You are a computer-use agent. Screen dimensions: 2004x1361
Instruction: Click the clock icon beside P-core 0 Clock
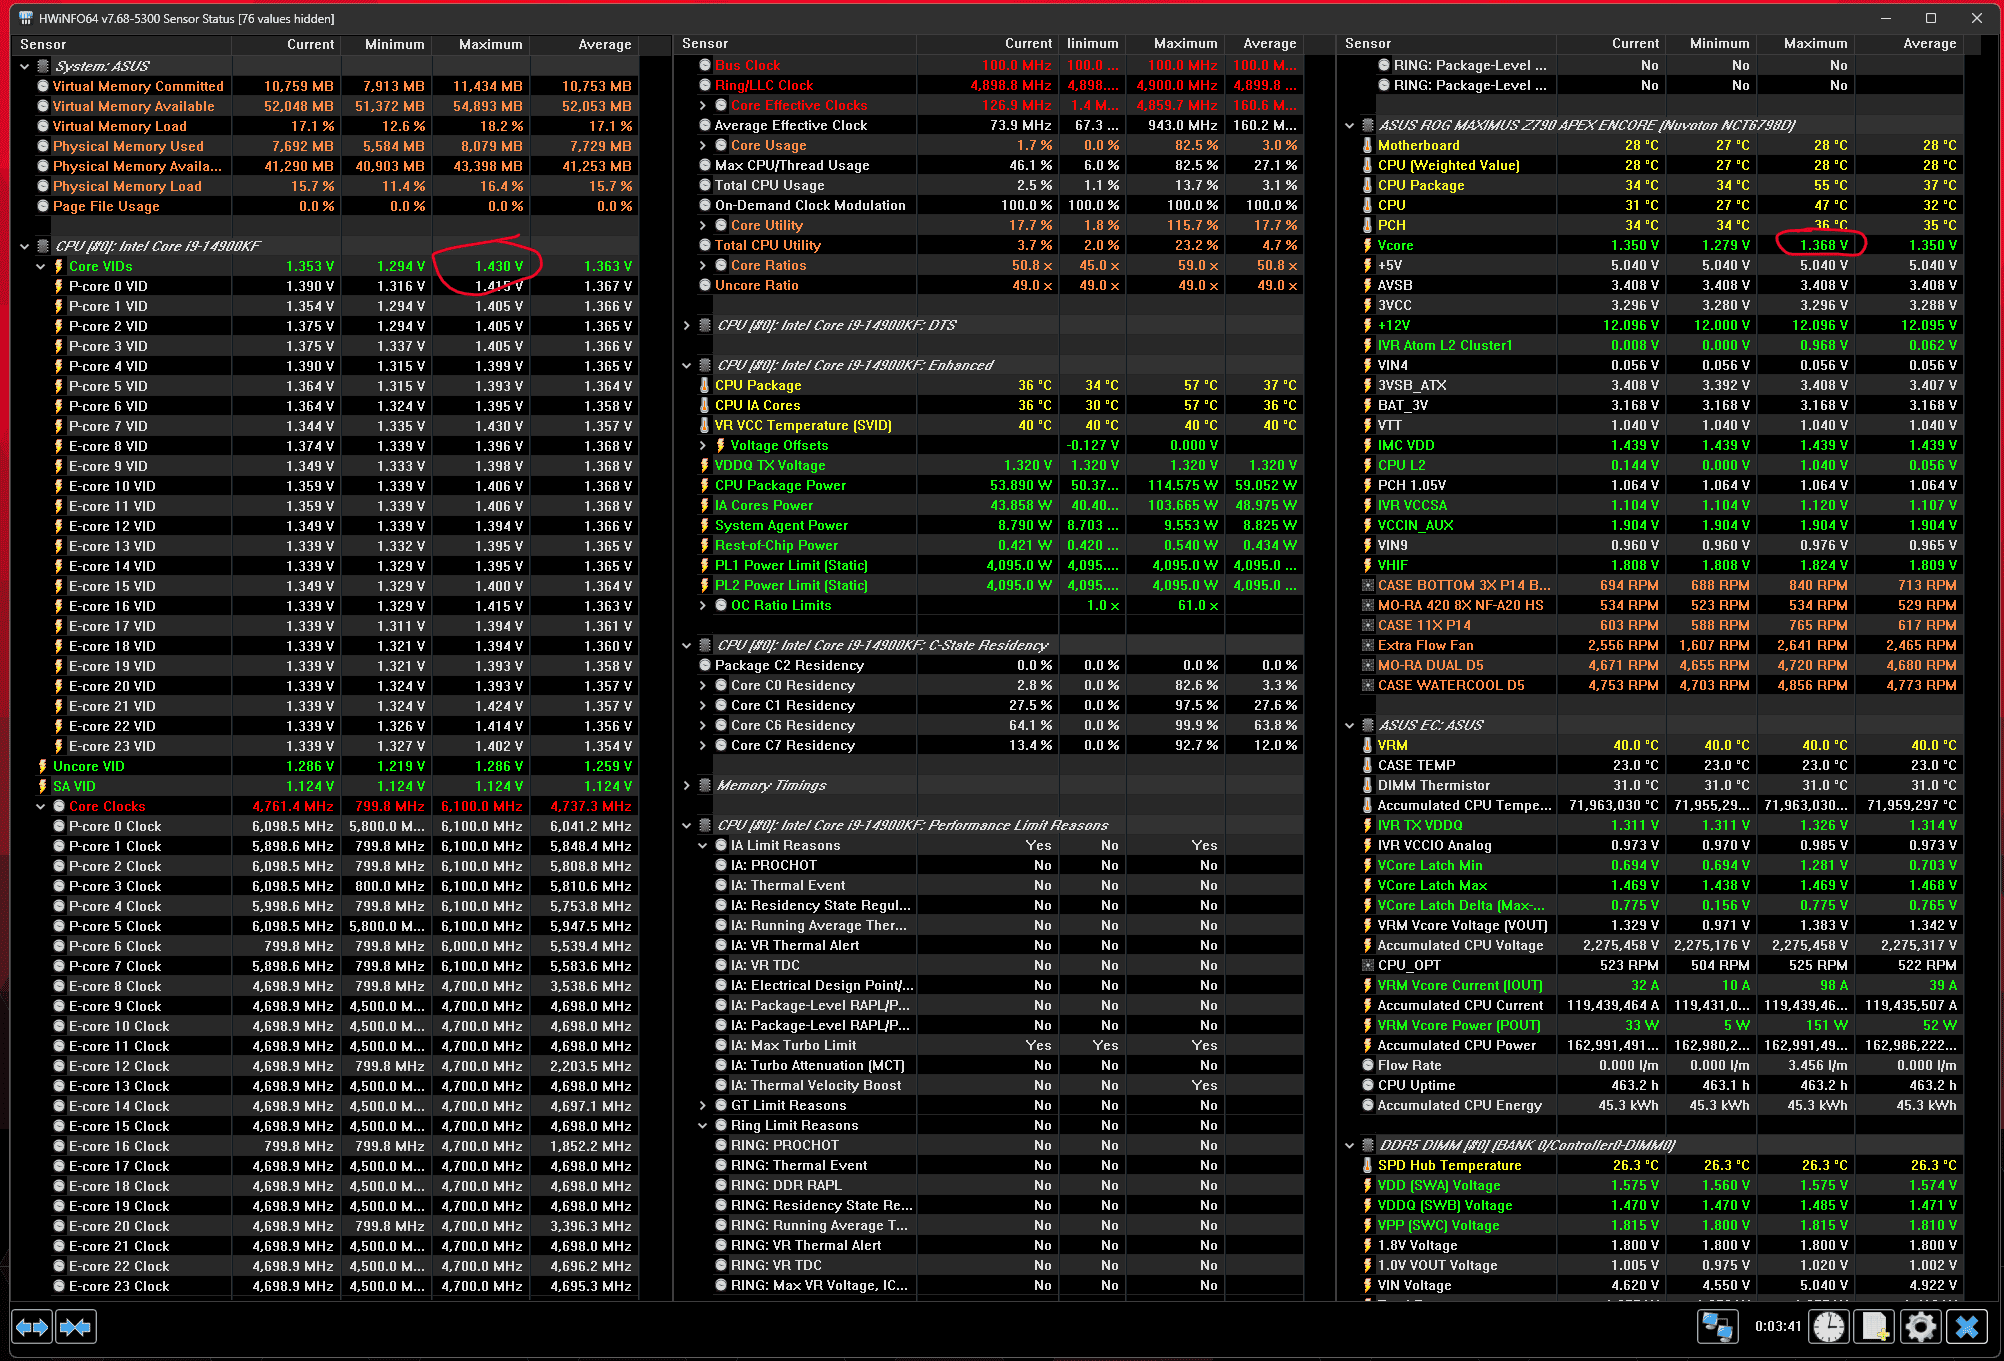pos(59,826)
